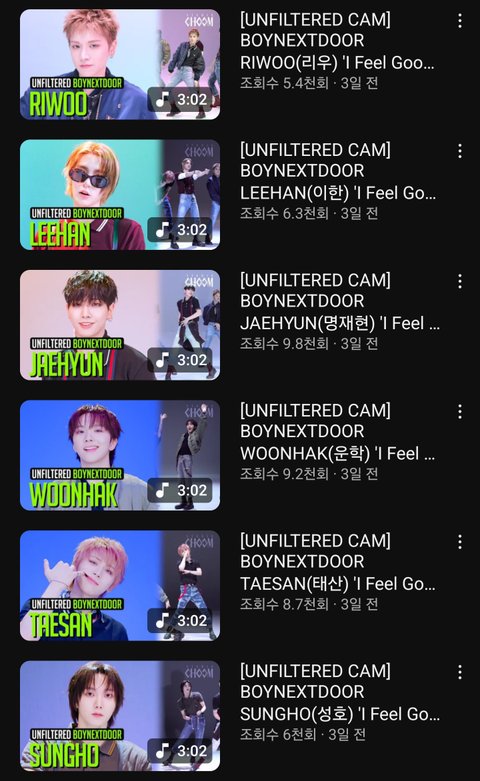Image resolution: width=480 pixels, height=781 pixels.
Task: Open the WOONHAK unfiltered cam thumbnail
Action: click(x=120, y=455)
